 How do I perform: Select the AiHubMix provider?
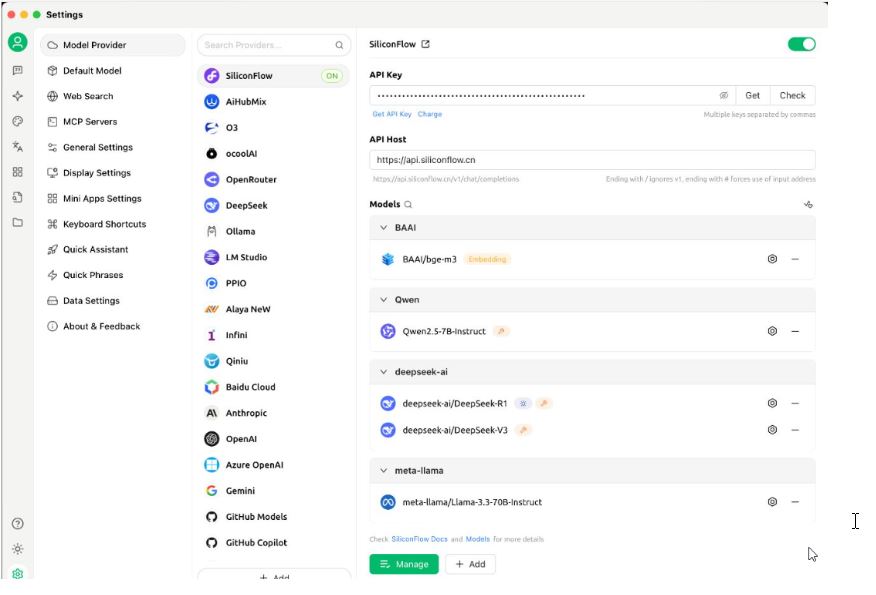[x=273, y=102]
